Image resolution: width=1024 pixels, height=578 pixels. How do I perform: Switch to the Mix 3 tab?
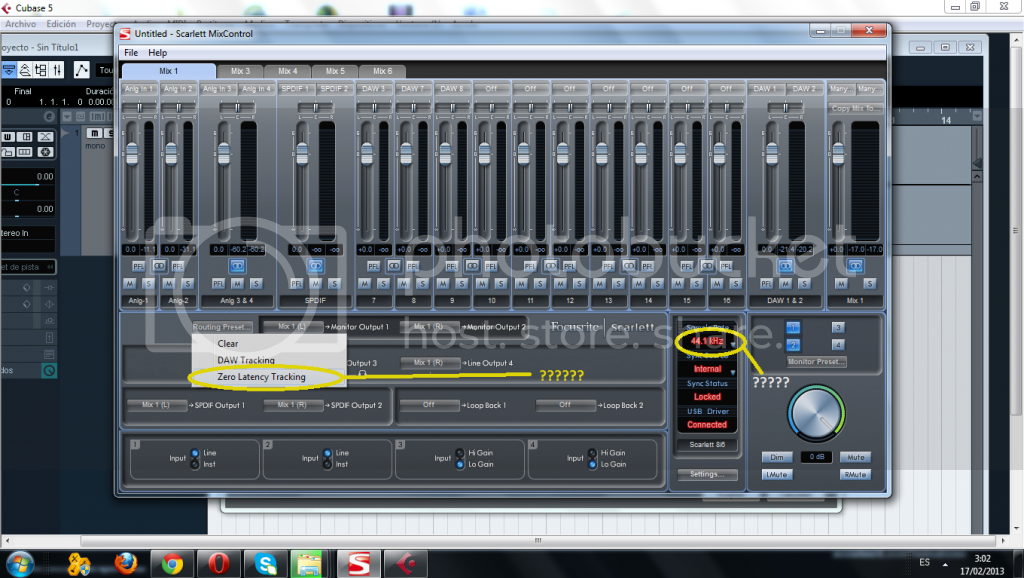tap(240, 71)
